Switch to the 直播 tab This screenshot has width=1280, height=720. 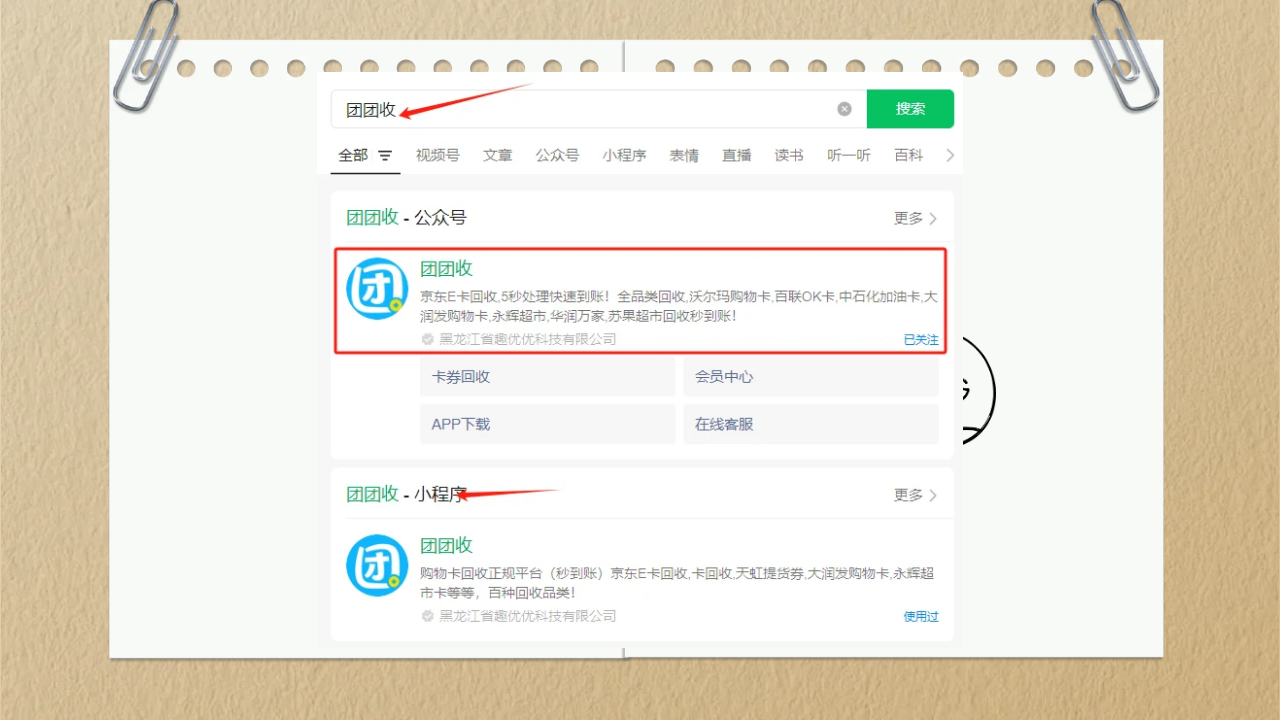click(x=737, y=155)
